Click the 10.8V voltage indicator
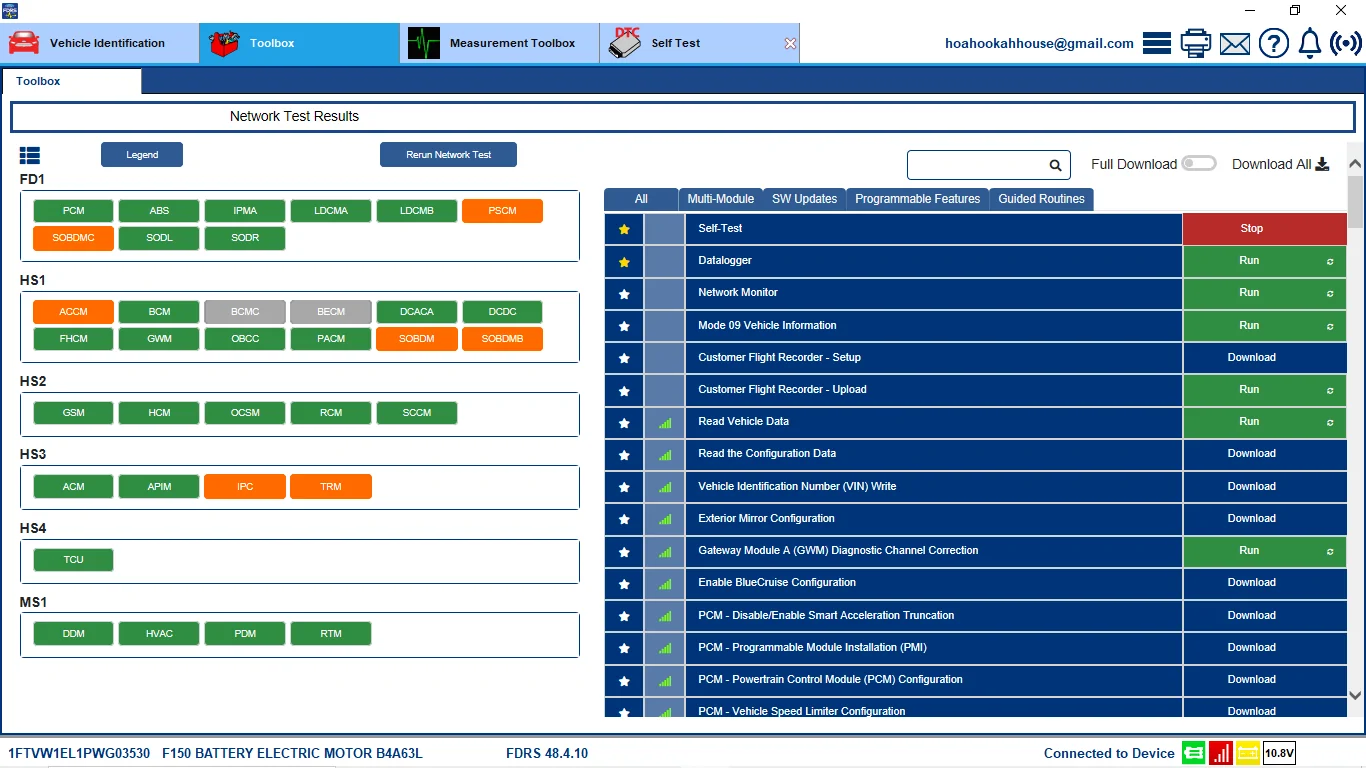The width and height of the screenshot is (1366, 768). point(1279,753)
